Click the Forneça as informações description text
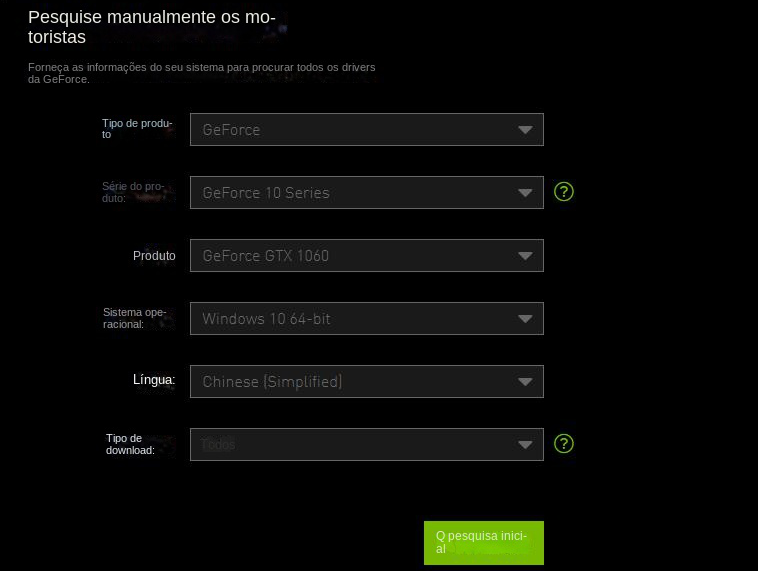This screenshot has height=571, width=758. pyautogui.click(x=202, y=73)
